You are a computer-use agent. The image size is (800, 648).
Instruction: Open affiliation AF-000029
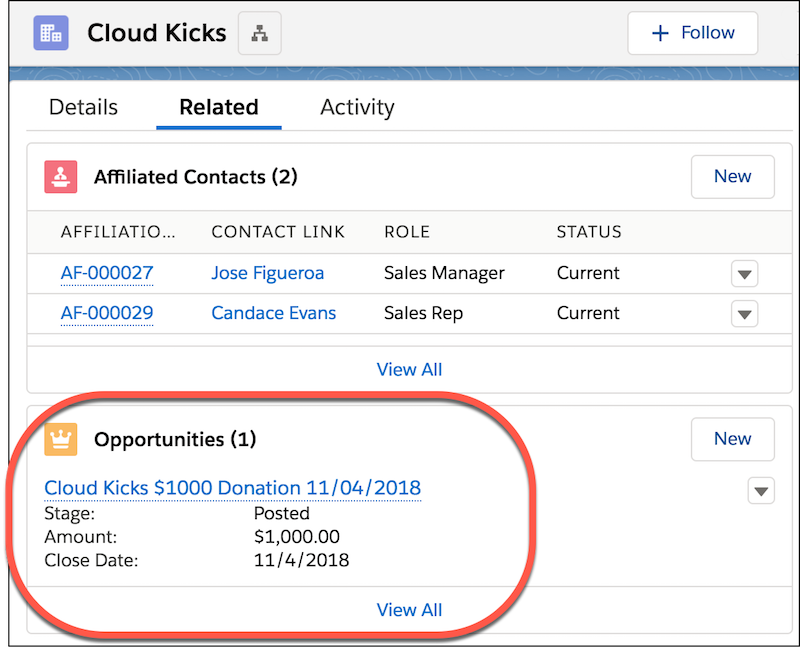tap(107, 313)
